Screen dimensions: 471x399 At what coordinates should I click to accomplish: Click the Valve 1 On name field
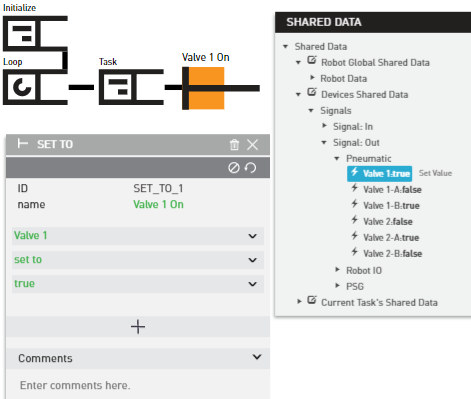pyautogui.click(x=158, y=204)
